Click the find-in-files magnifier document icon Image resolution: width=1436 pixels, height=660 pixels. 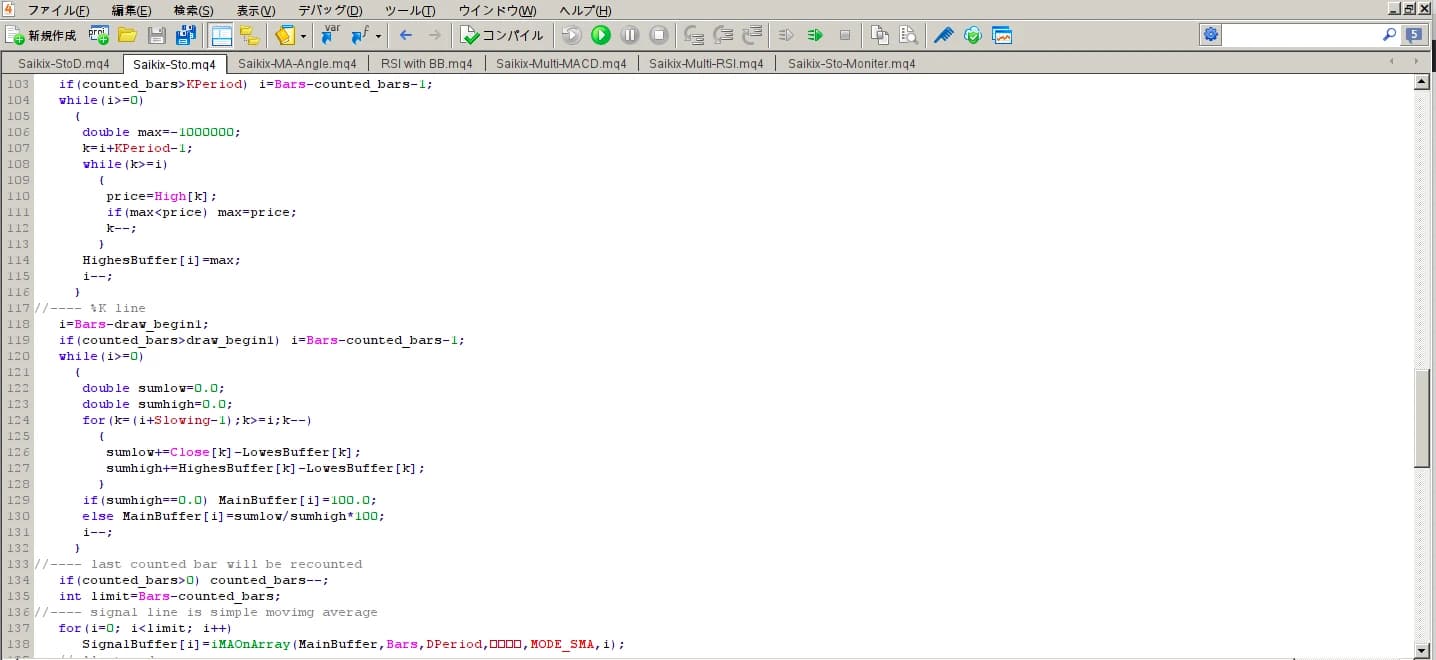point(908,35)
